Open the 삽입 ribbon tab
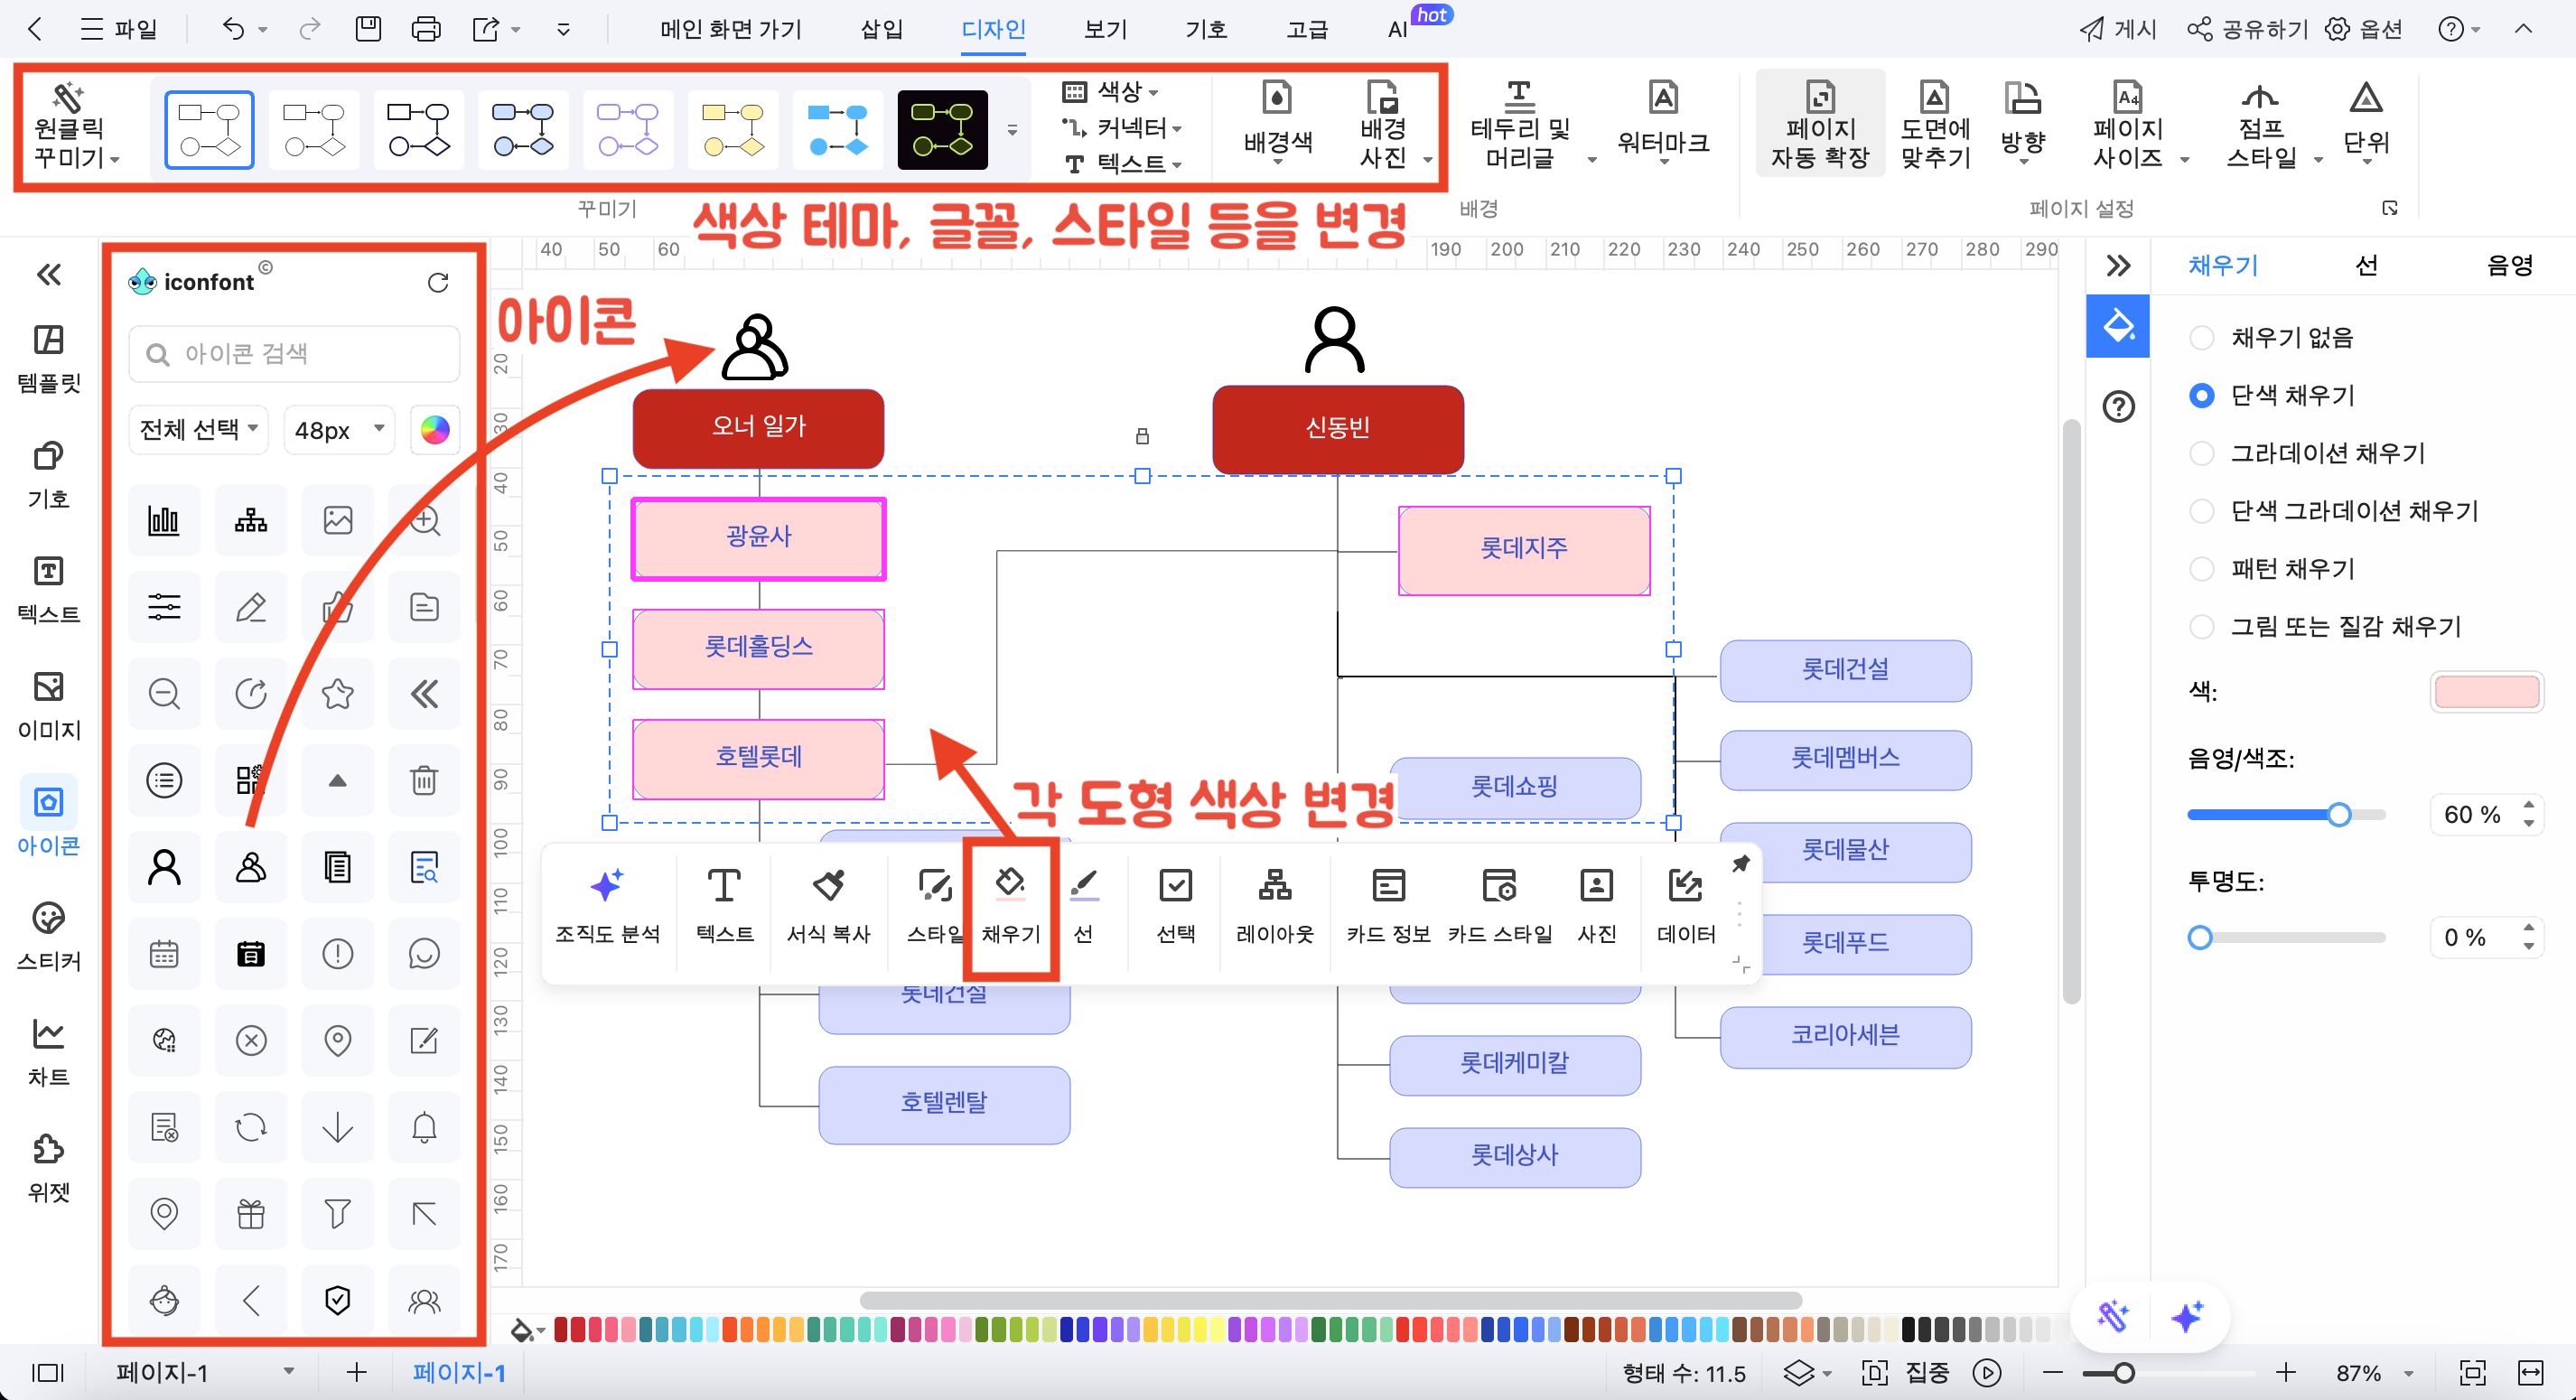2576x1400 pixels. coord(881,29)
